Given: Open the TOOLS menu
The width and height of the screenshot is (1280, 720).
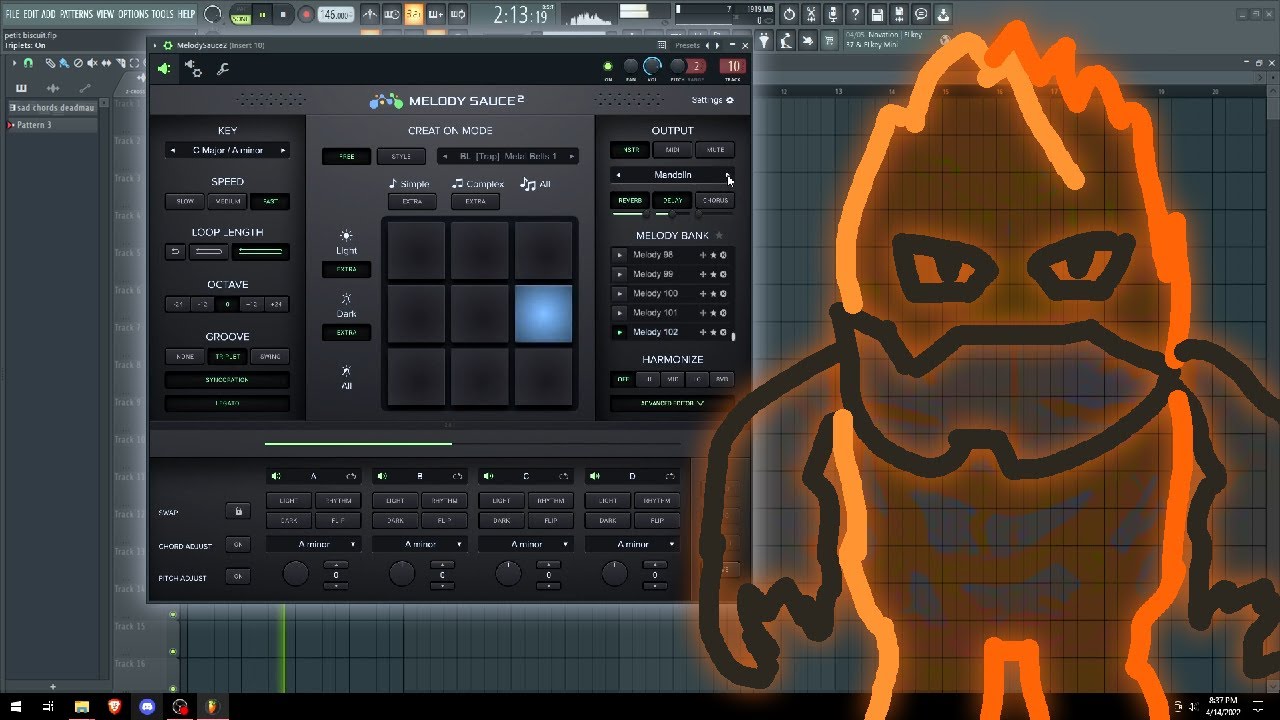Looking at the screenshot, I should [163, 14].
